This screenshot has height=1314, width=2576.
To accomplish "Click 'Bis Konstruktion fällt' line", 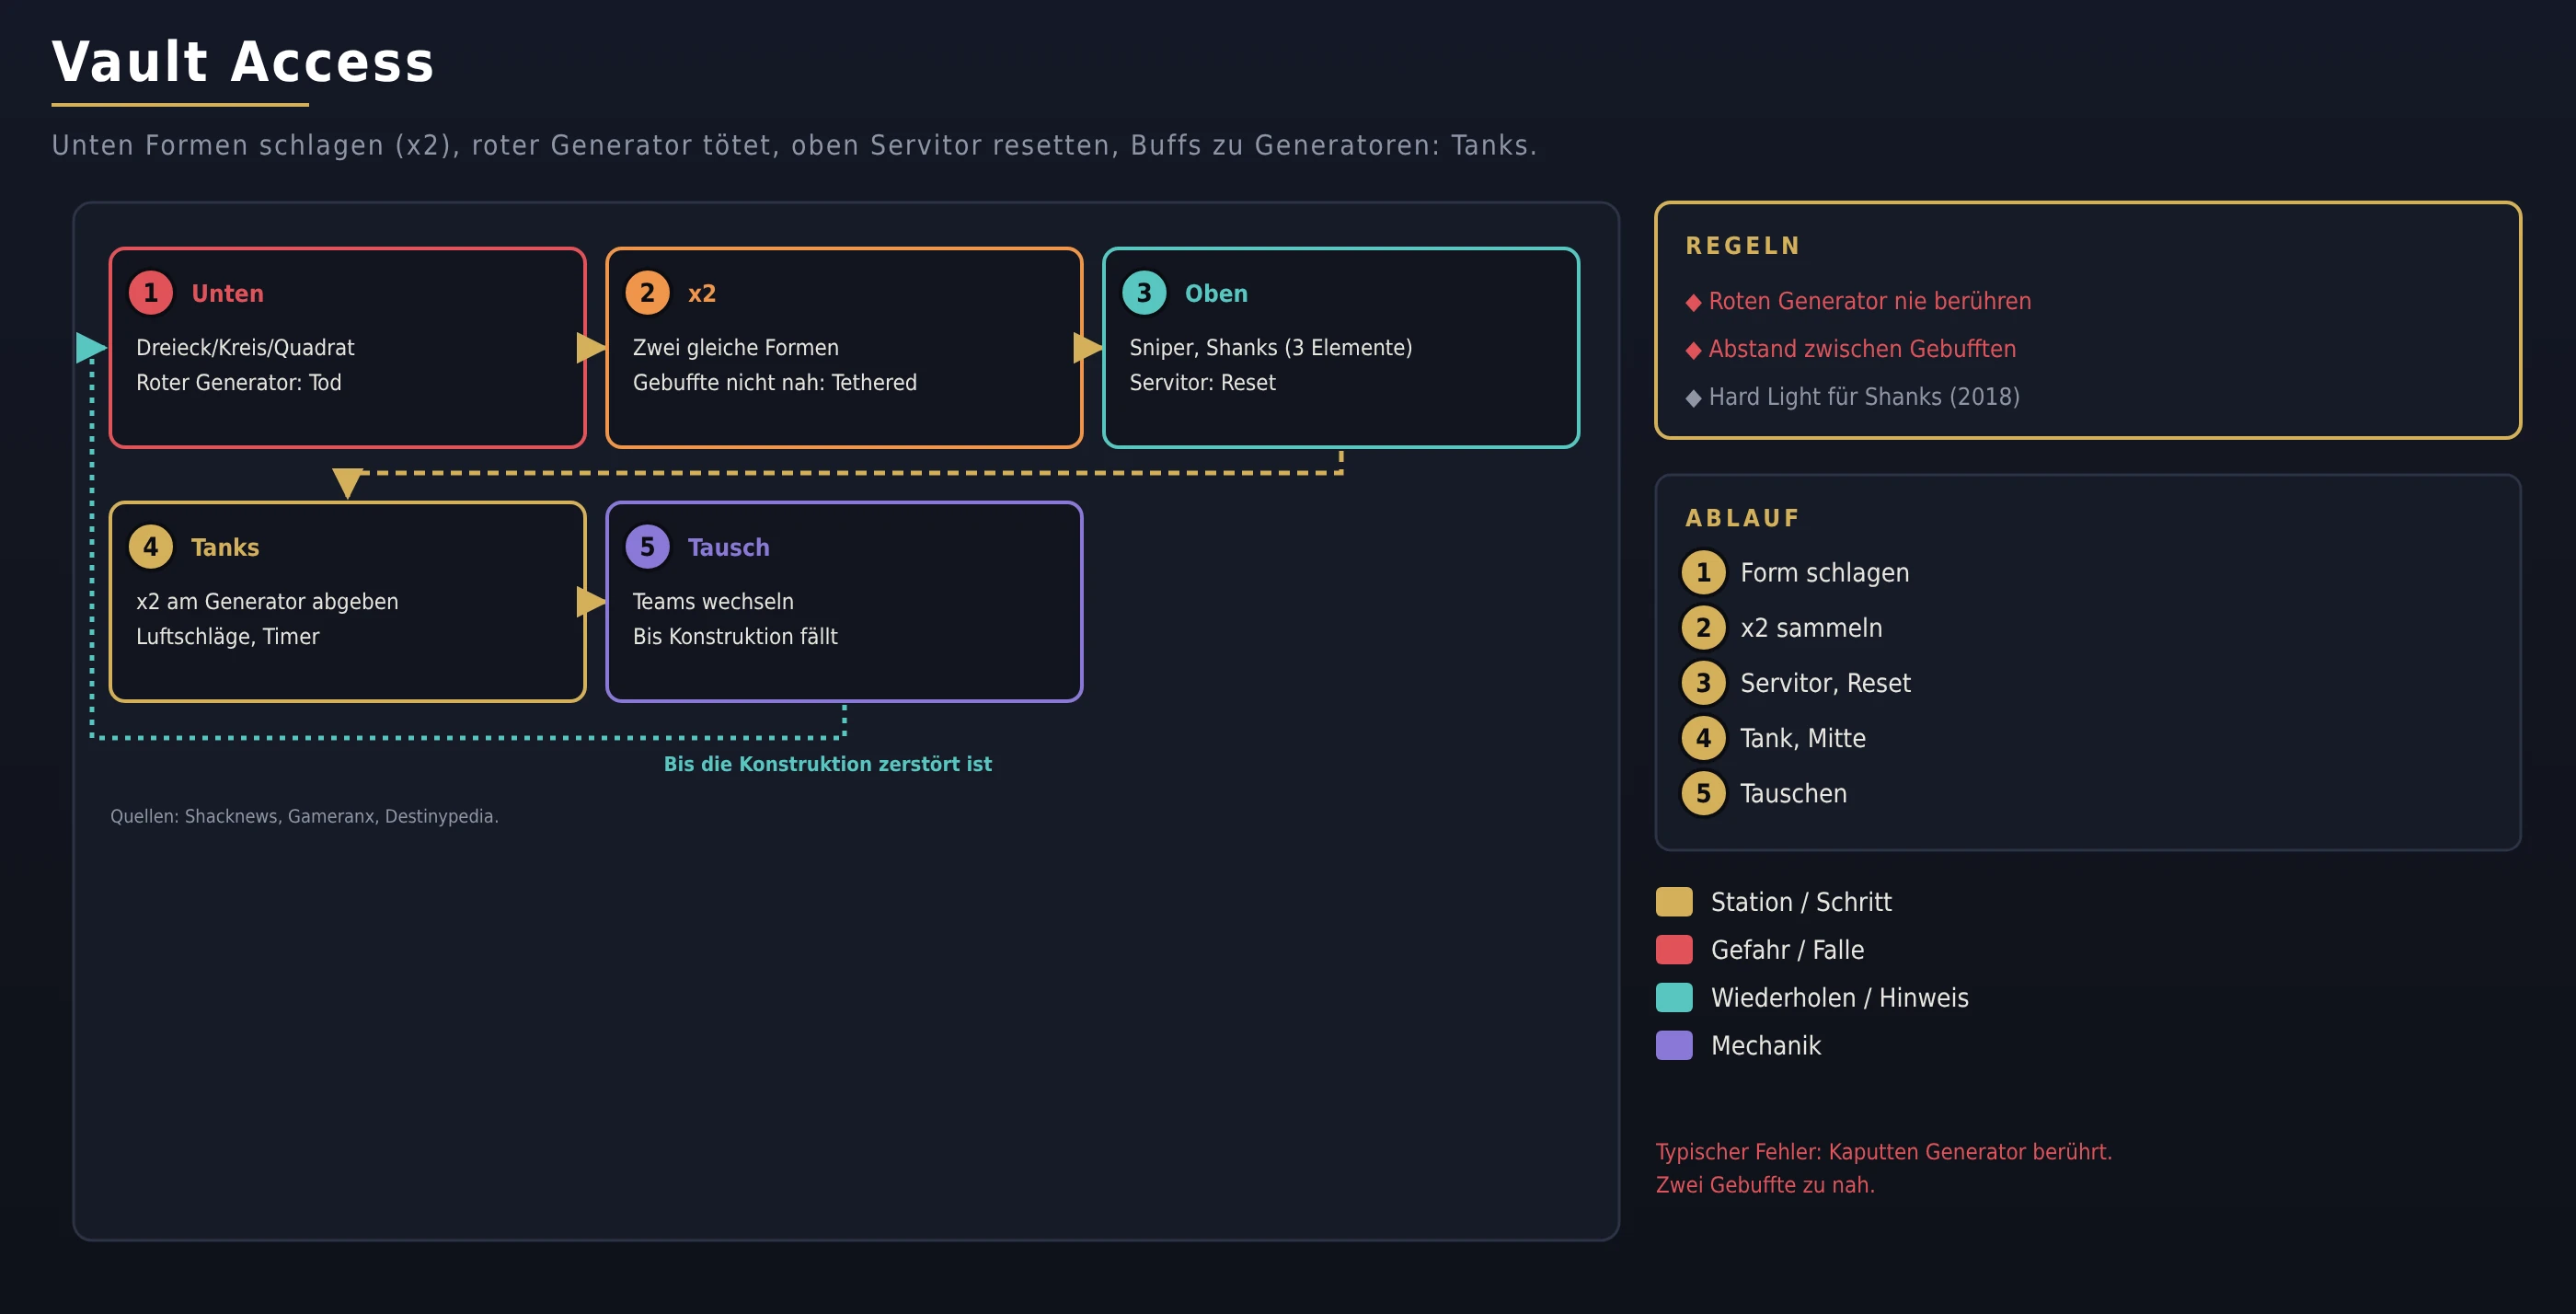I will 735,637.
